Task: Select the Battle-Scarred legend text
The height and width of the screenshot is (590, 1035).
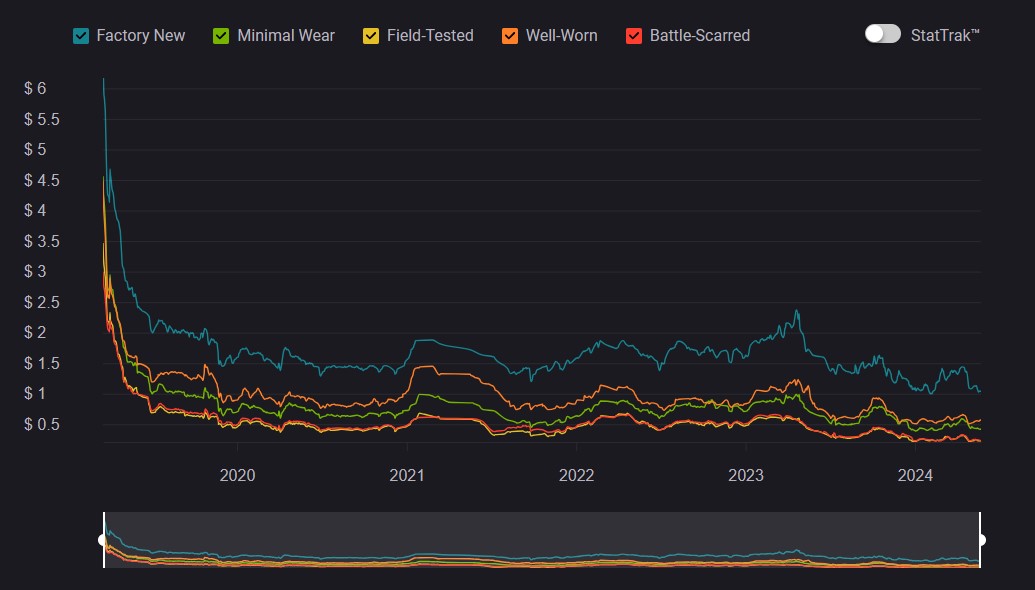Action: [699, 36]
